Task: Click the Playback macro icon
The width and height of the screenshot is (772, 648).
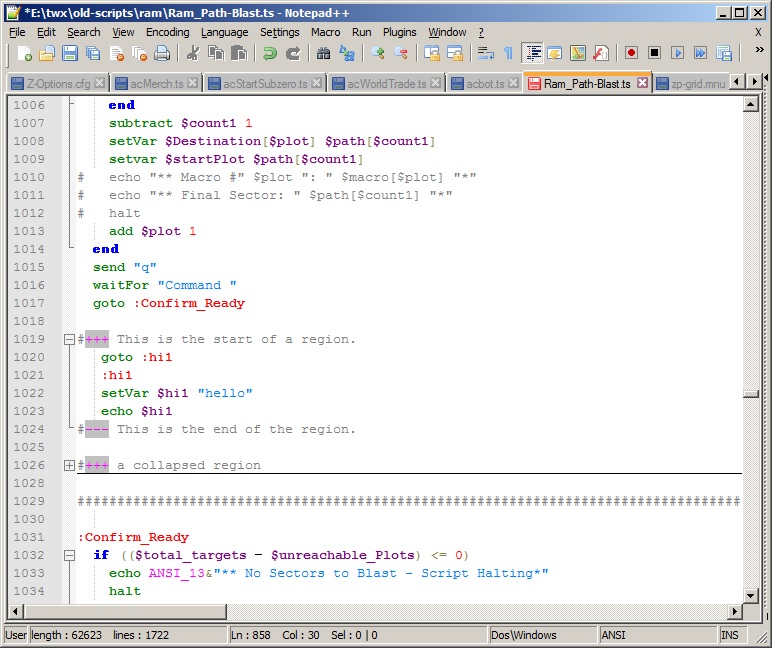Action: click(x=677, y=53)
